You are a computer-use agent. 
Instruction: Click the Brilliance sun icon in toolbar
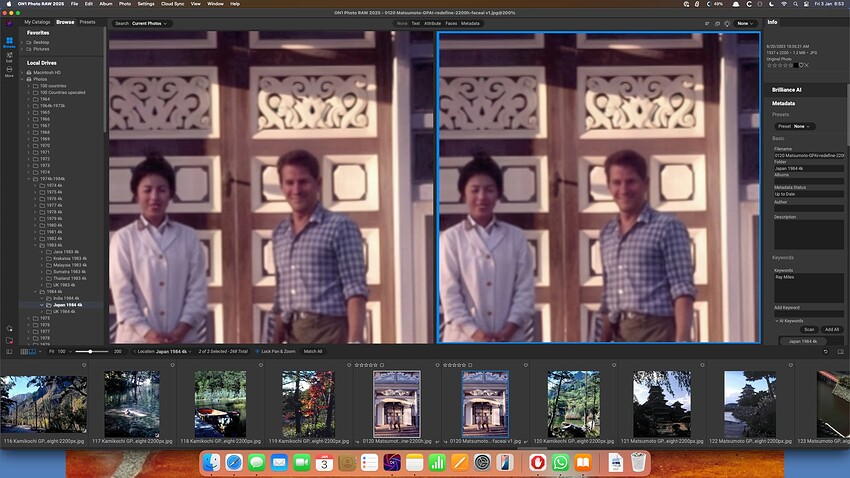tap(727, 23)
